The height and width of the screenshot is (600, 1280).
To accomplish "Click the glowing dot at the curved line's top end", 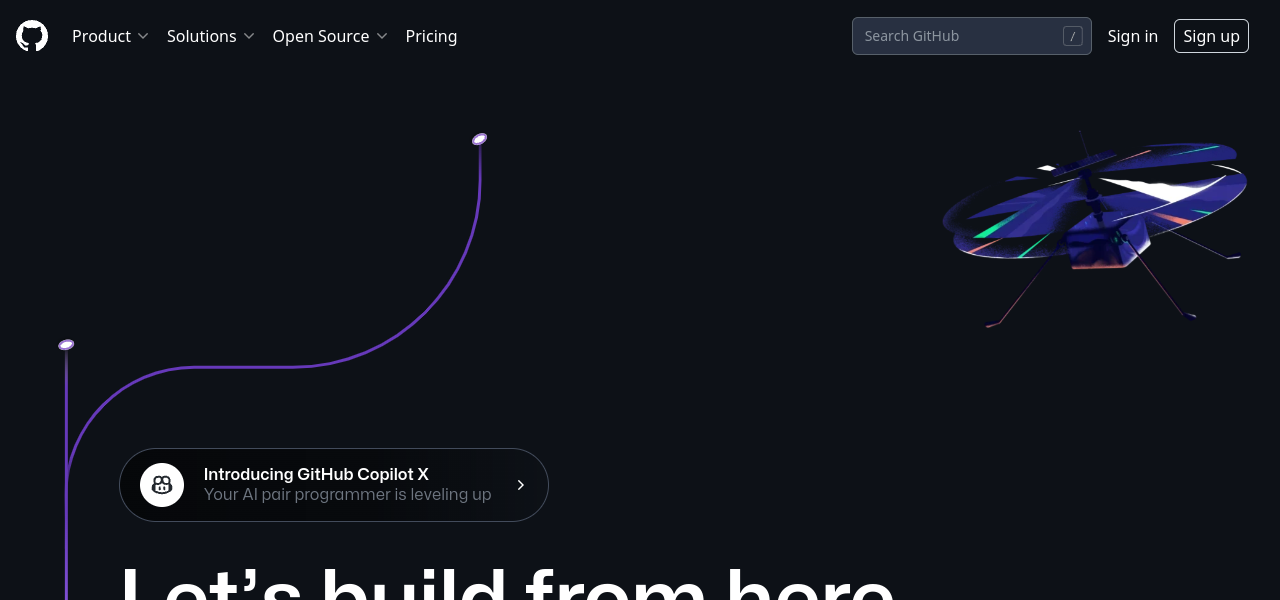I will (x=479, y=139).
